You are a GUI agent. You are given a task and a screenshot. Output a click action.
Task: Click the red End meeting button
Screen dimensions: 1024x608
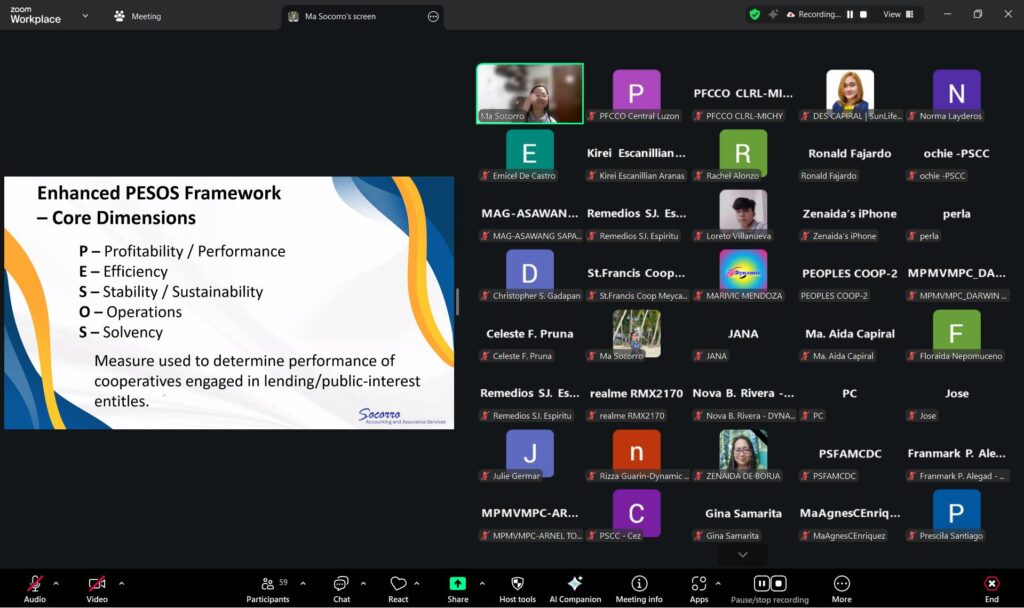(x=991, y=585)
